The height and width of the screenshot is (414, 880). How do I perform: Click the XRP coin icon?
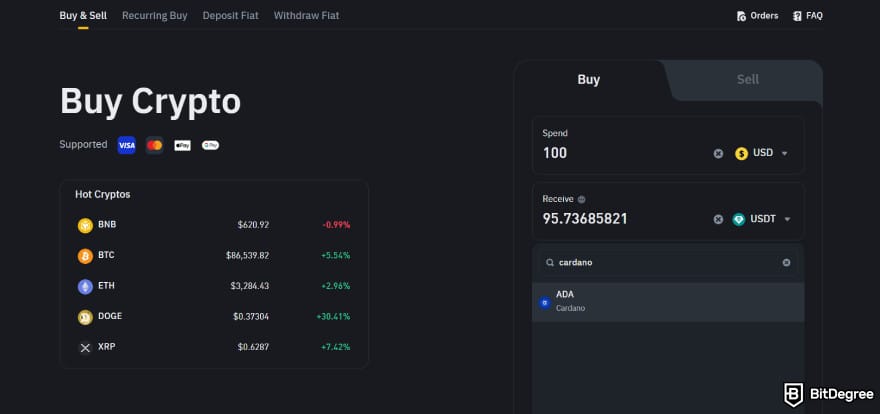click(x=85, y=348)
